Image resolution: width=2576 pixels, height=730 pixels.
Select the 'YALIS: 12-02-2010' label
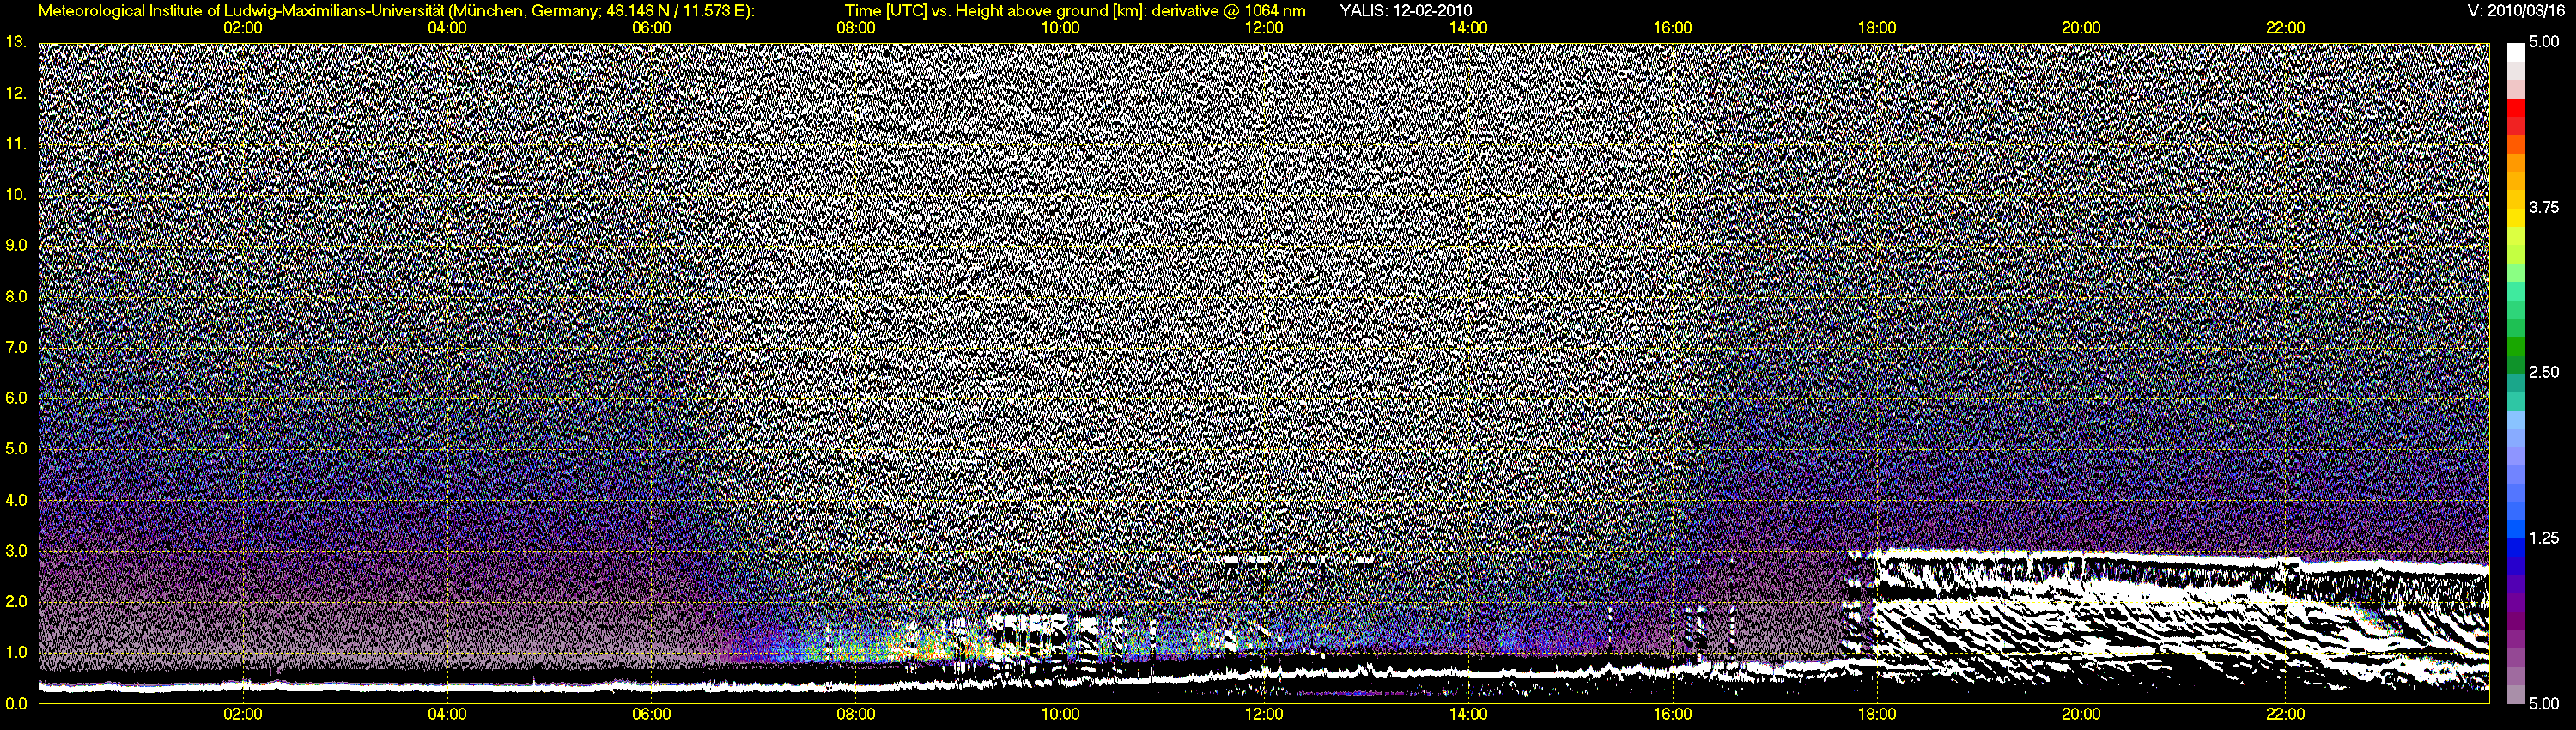[x=1405, y=11]
